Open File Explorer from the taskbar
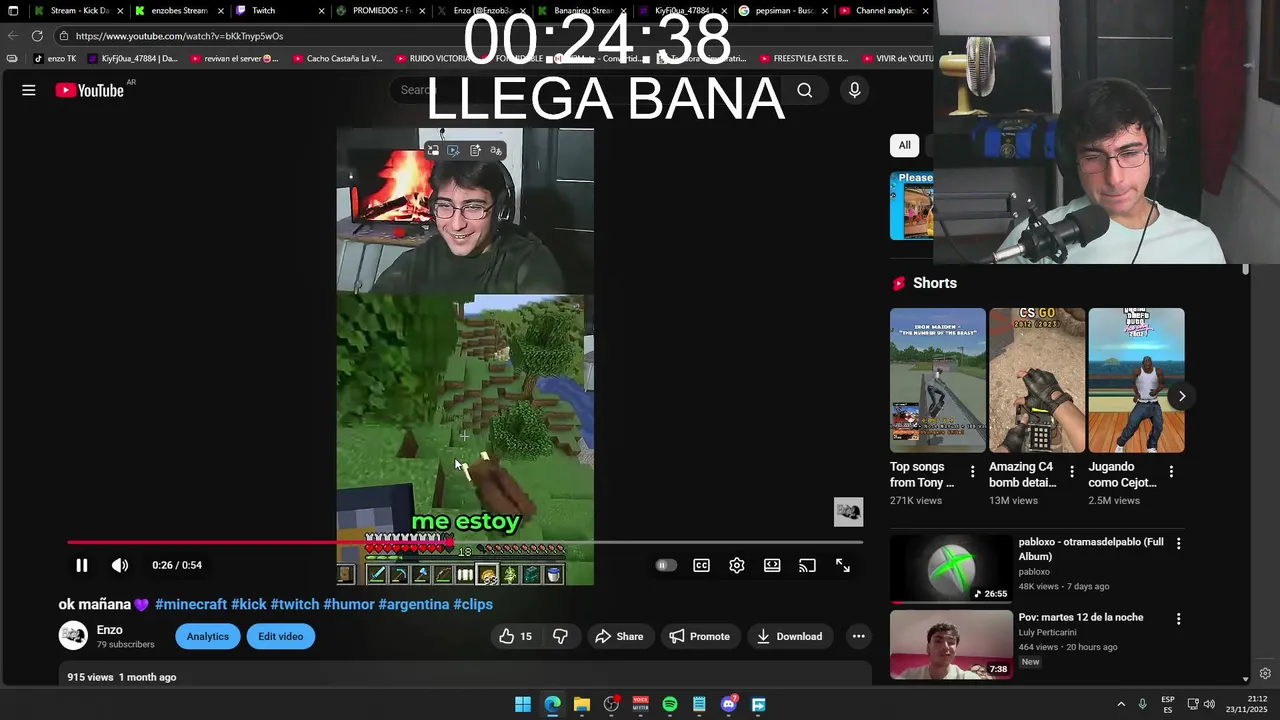Image resolution: width=1280 pixels, height=720 pixels. (x=582, y=704)
